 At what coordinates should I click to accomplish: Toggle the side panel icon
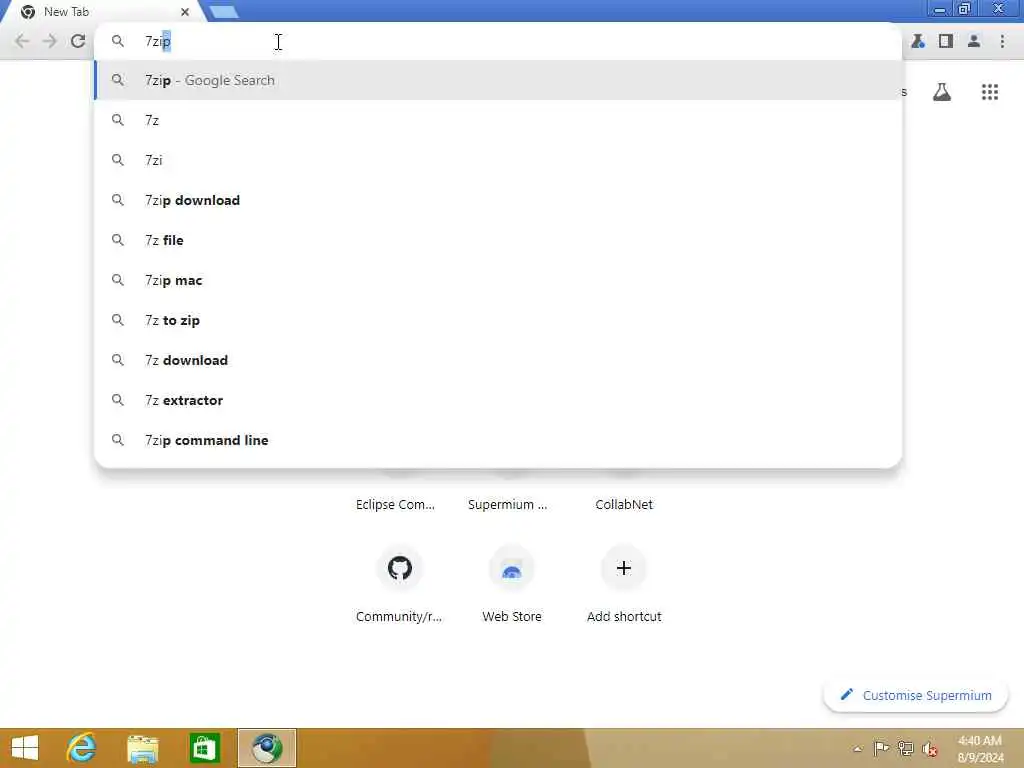(946, 41)
